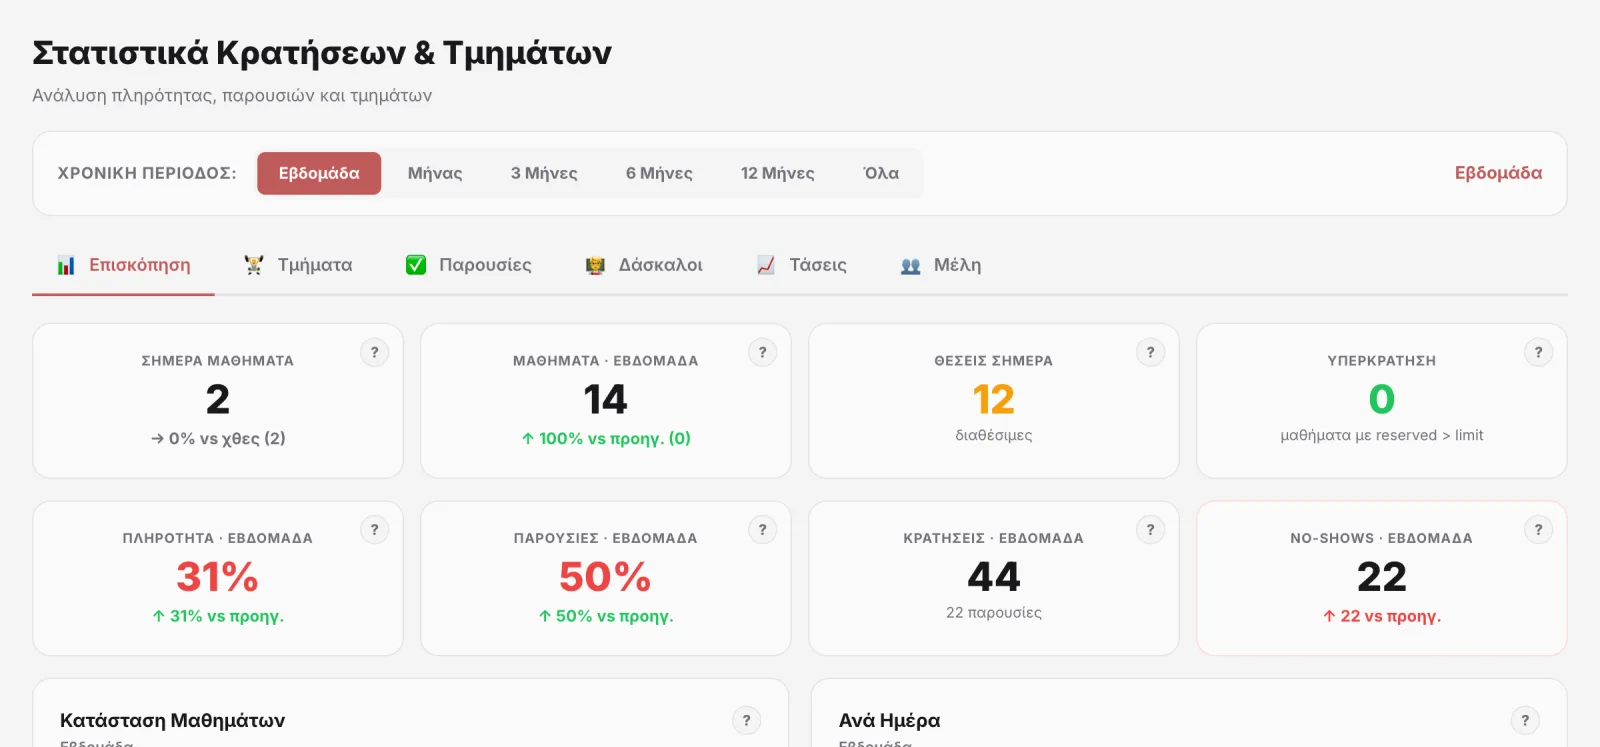Click '0% vs χθες (2)' comparison text
The width and height of the screenshot is (1600, 747).
tap(218, 438)
